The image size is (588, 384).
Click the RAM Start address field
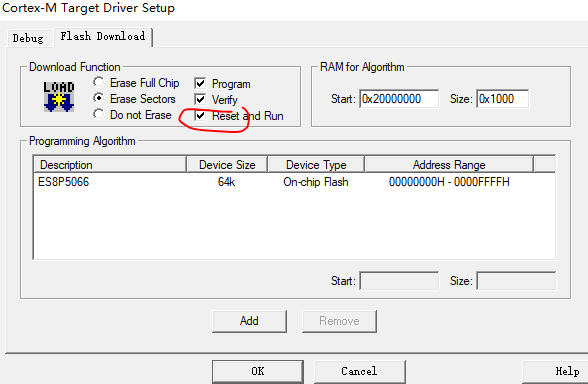tap(399, 99)
